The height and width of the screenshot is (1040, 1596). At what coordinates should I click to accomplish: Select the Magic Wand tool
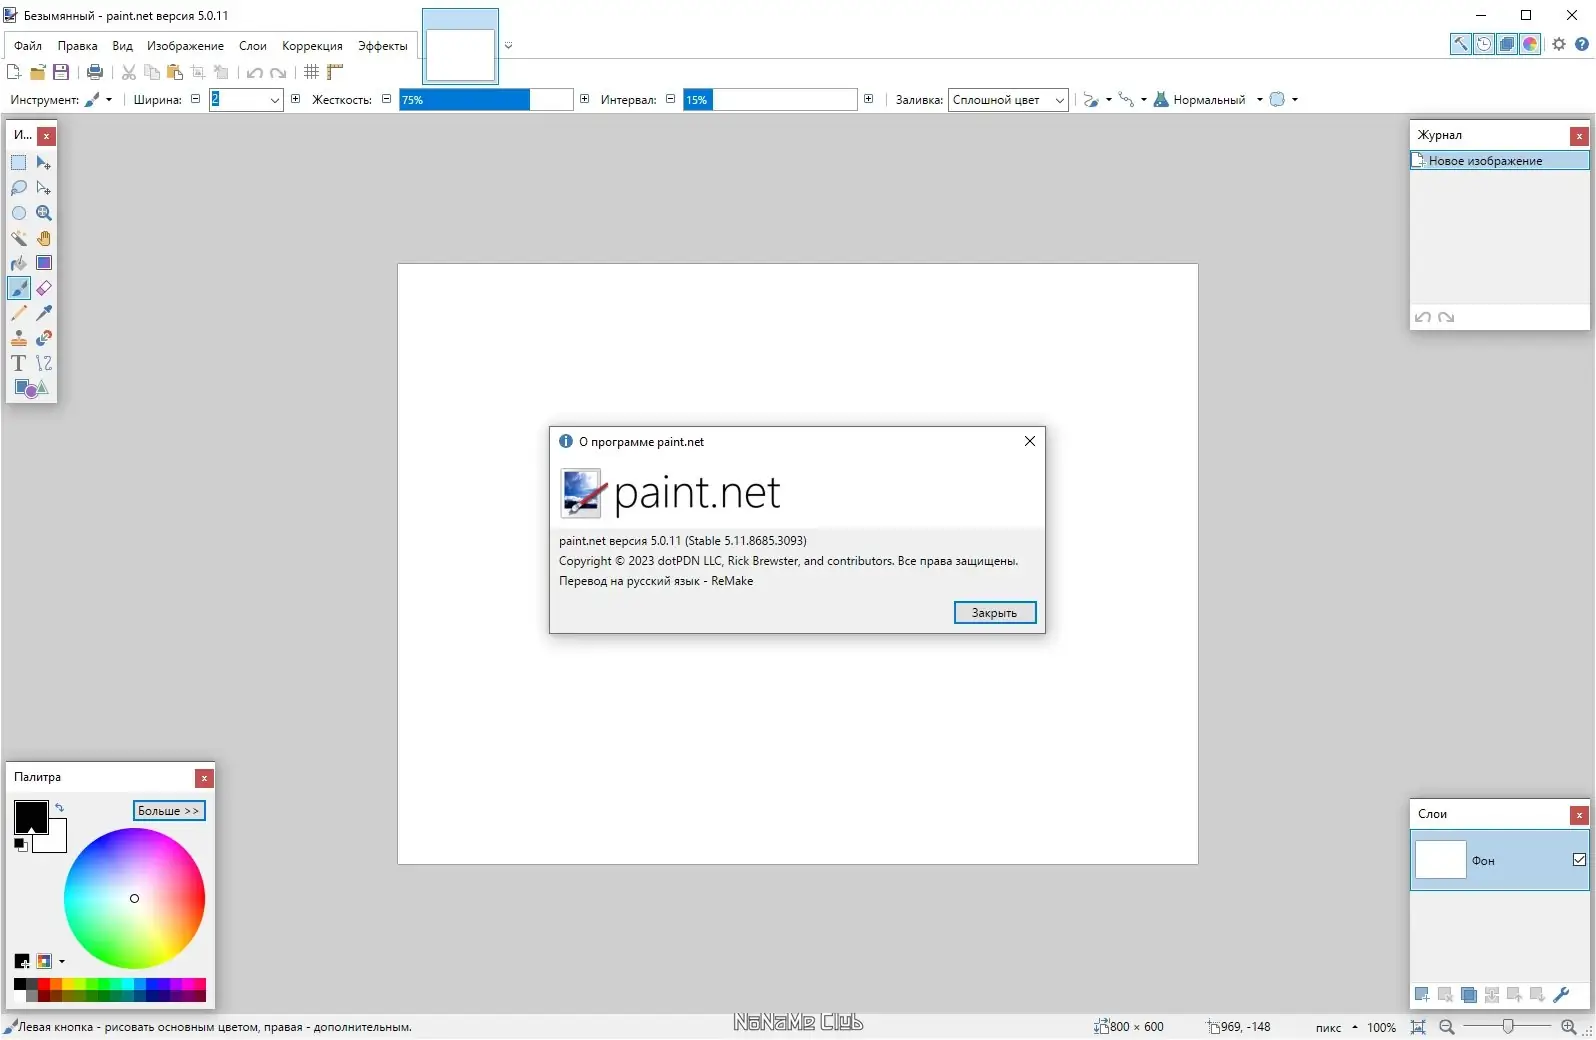tap(19, 238)
